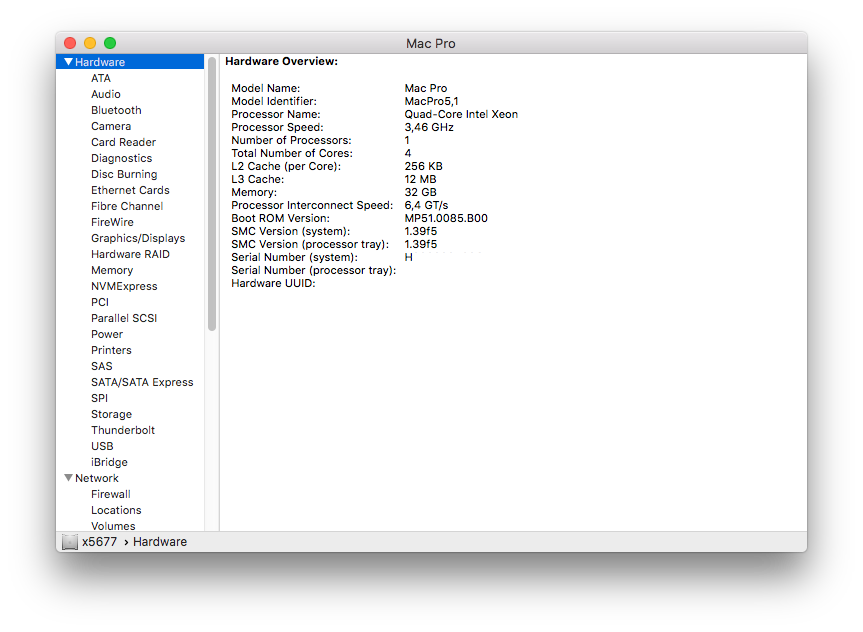
Task: Select Graphics/Displays in sidebar
Action: [x=138, y=238]
